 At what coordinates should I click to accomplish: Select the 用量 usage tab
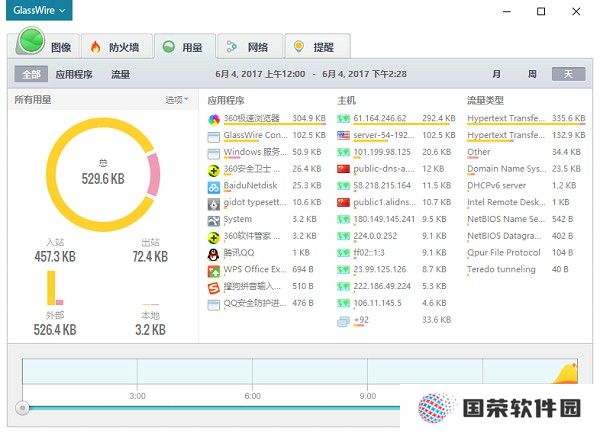[185, 46]
